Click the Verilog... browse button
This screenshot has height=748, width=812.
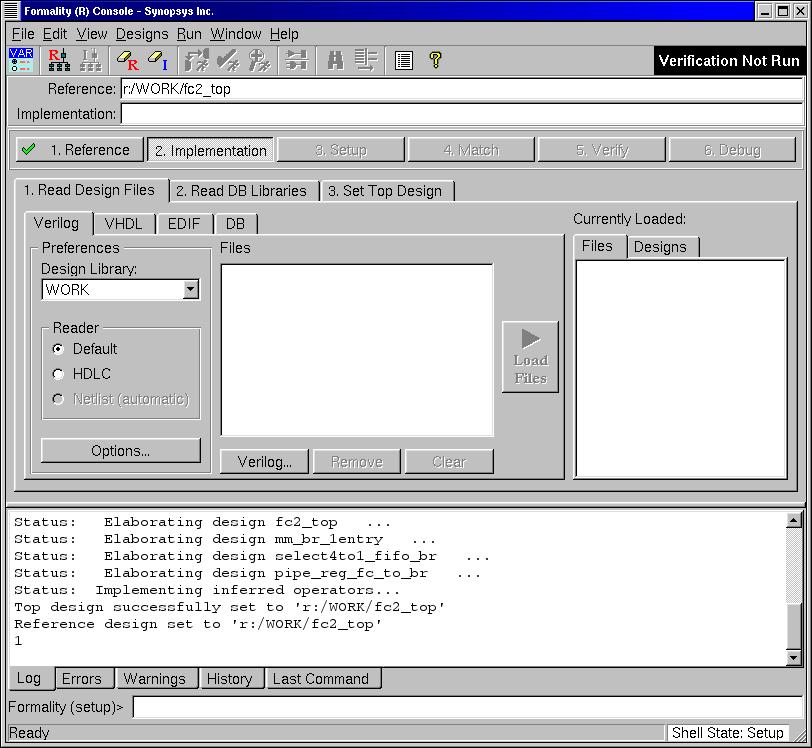pyautogui.click(x=265, y=462)
